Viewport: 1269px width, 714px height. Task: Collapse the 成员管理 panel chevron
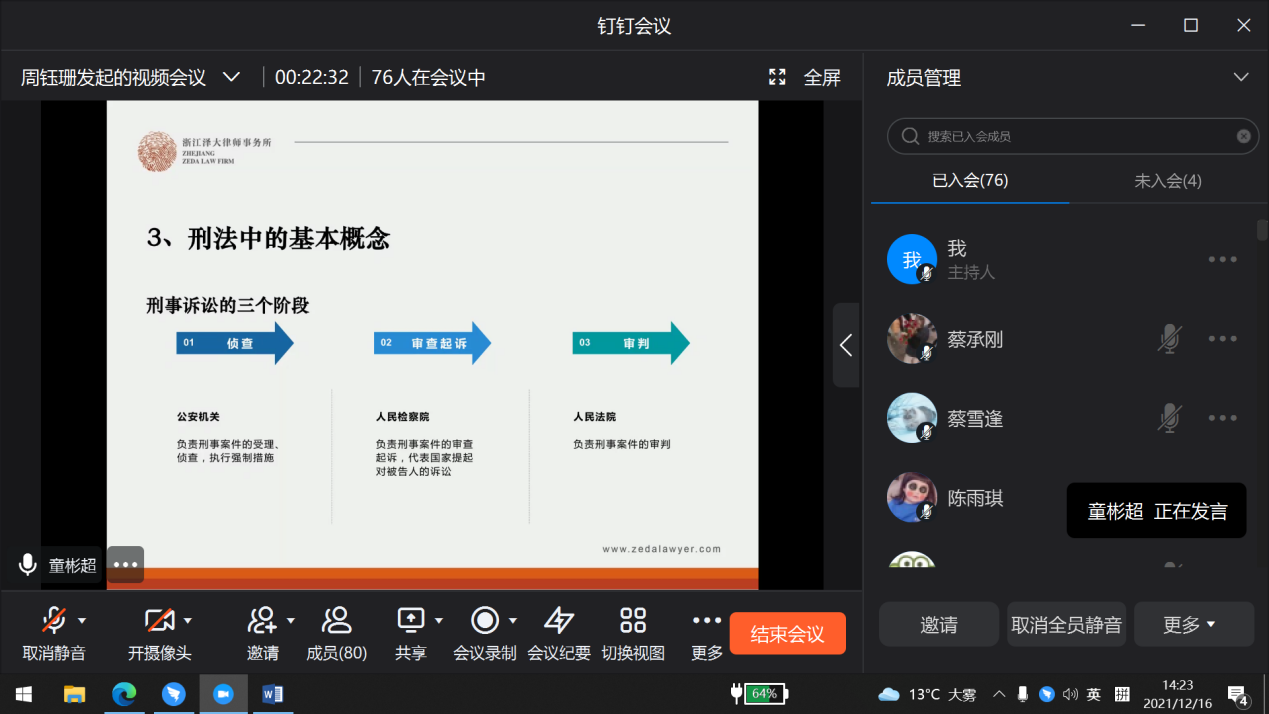coord(1241,77)
